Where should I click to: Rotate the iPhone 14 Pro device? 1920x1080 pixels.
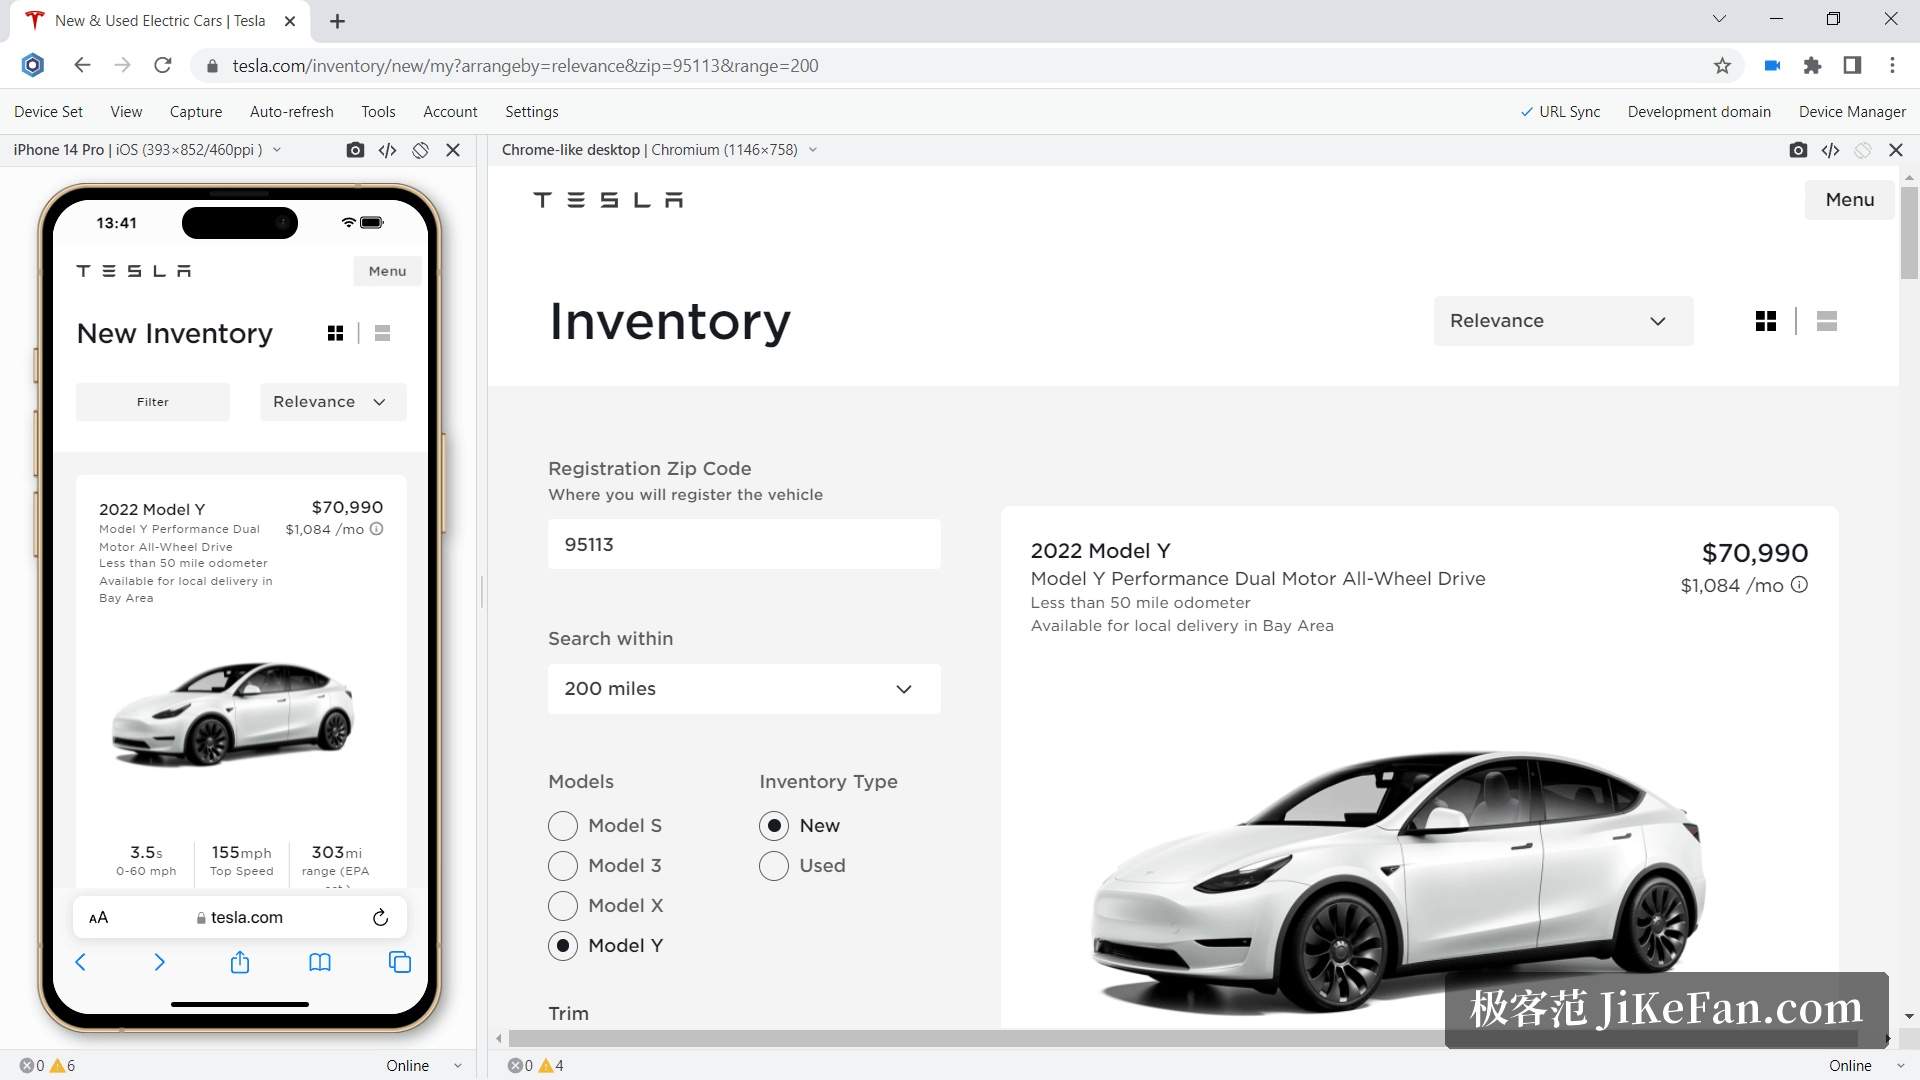coord(421,150)
